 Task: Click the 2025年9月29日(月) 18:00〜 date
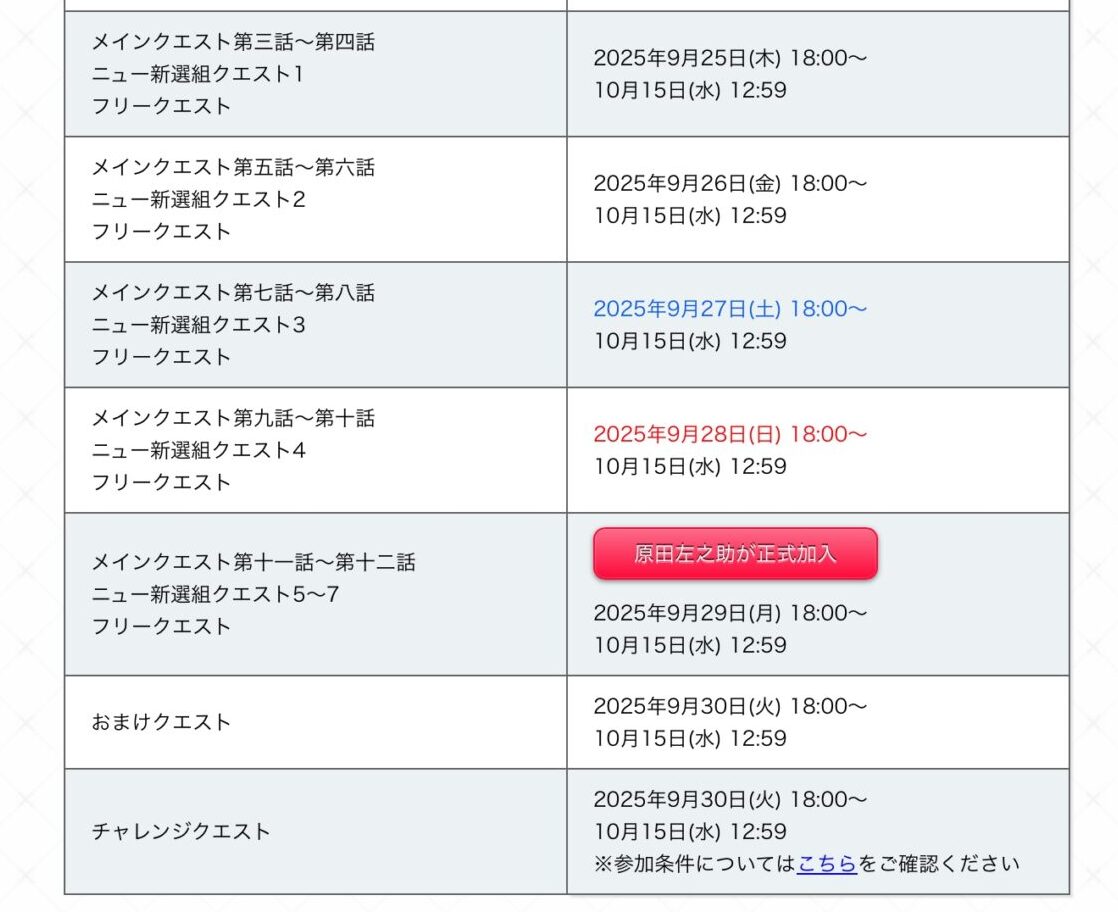pyautogui.click(x=730, y=613)
